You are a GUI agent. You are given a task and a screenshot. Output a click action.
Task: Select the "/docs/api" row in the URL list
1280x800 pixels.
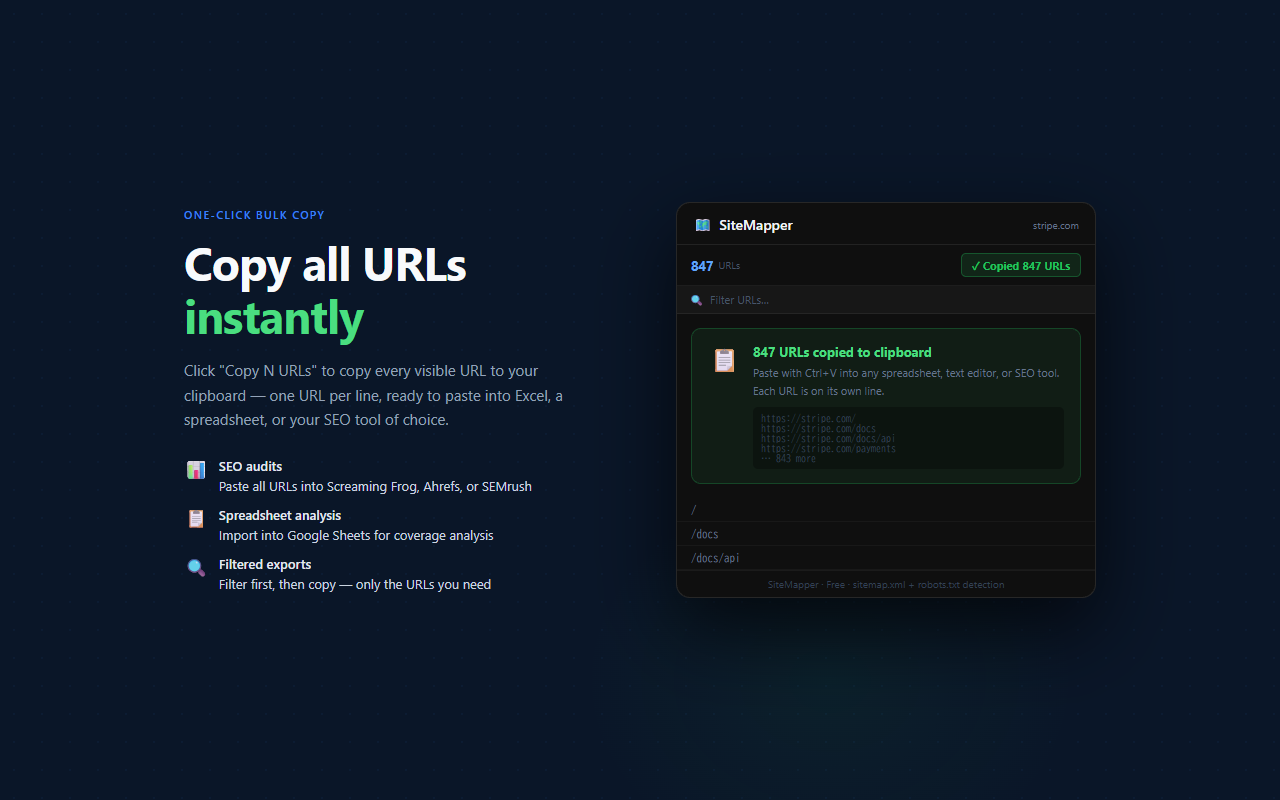(x=886, y=558)
